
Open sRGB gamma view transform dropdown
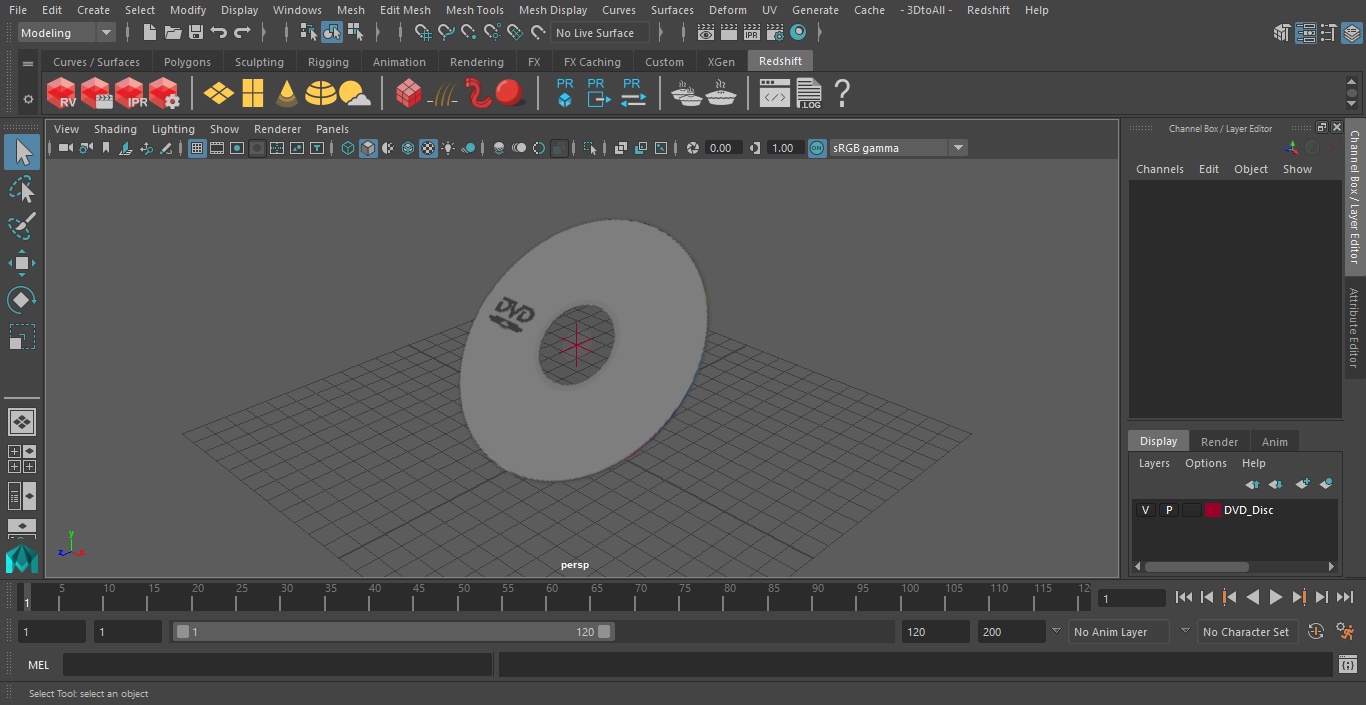[898, 148]
